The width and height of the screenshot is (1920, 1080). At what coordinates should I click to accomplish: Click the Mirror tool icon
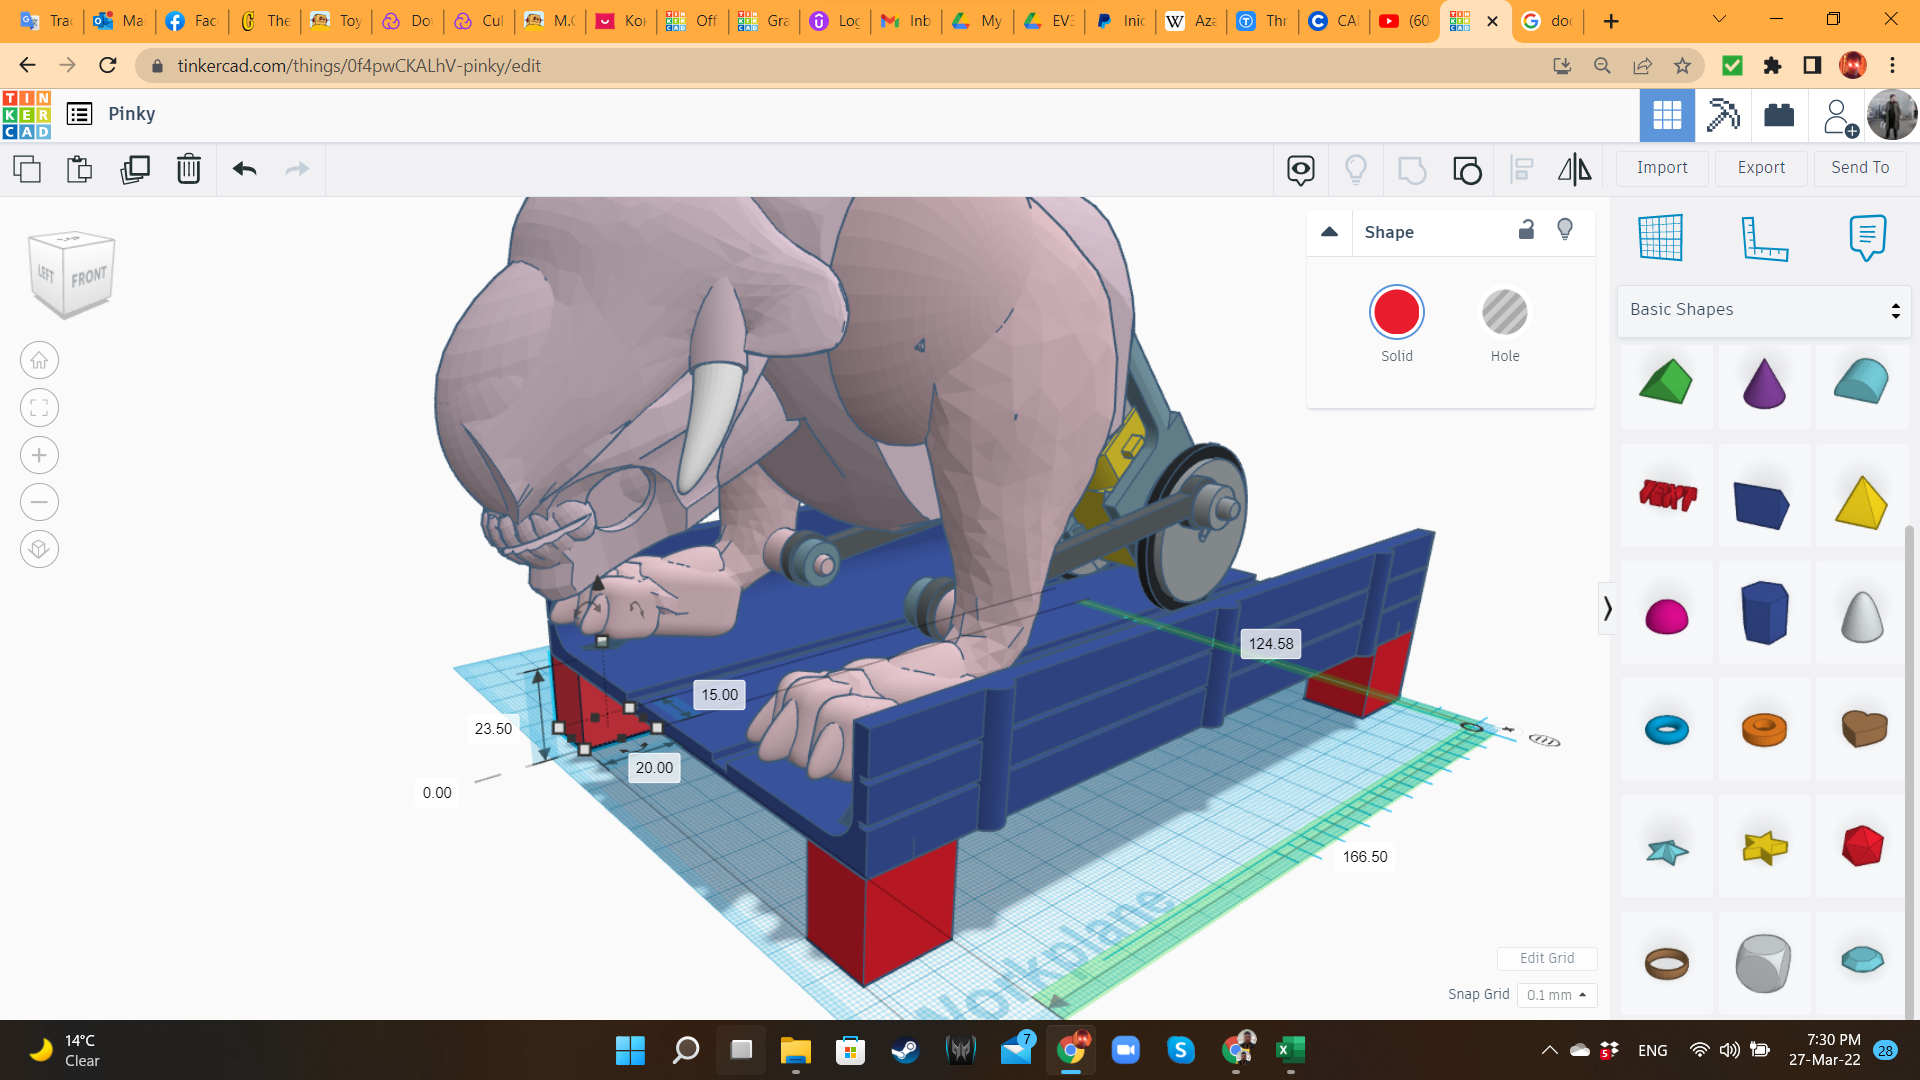[1574, 169]
